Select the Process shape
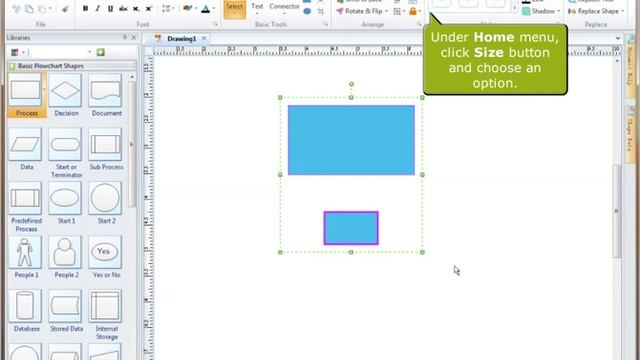 27,96
